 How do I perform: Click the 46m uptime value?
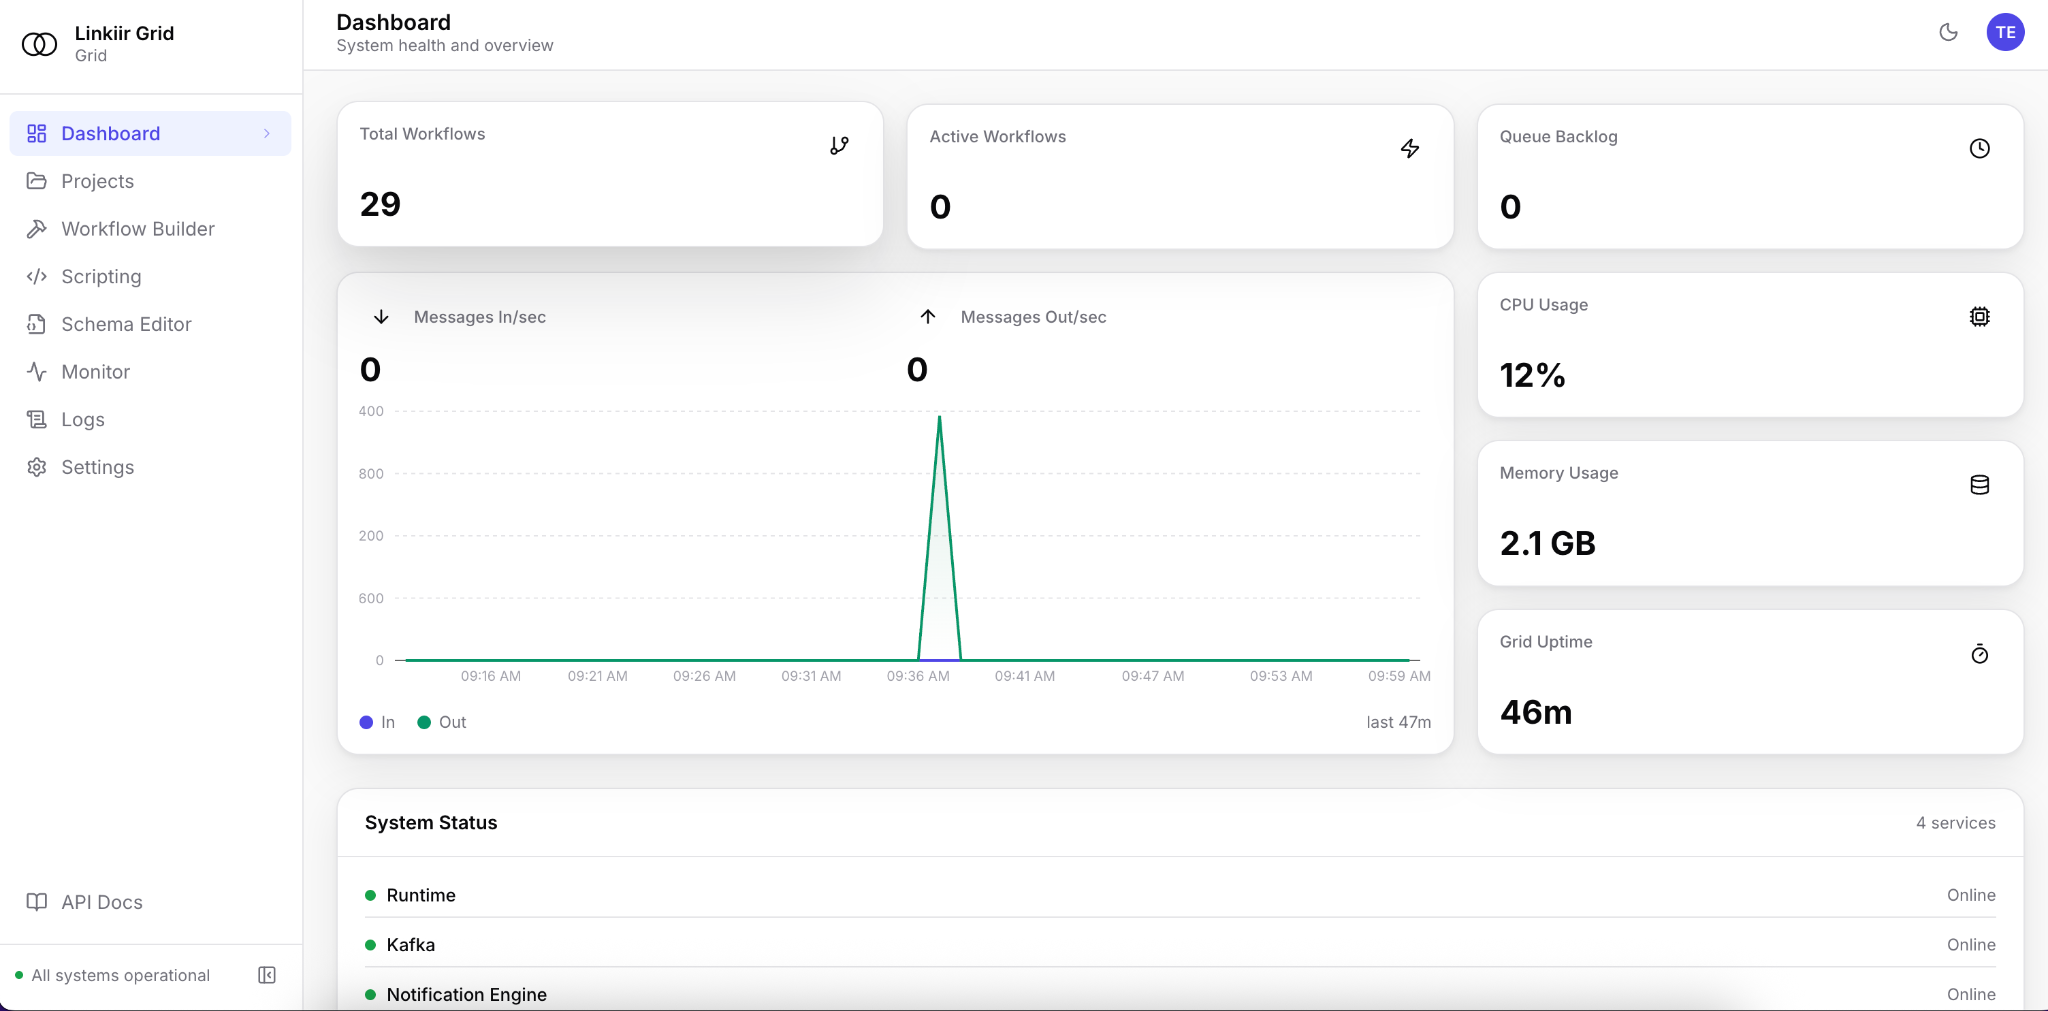coord(1536,712)
